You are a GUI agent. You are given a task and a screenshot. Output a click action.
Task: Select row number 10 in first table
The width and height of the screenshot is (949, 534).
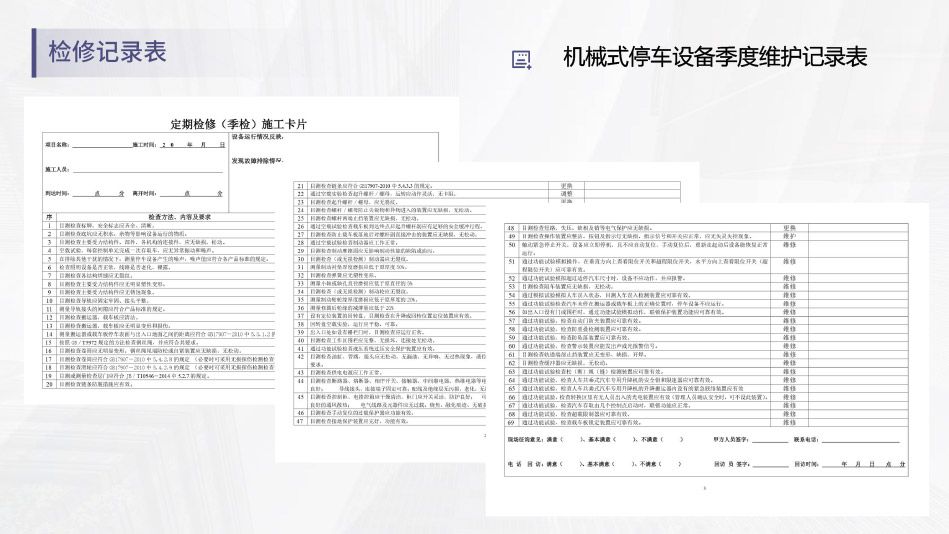[x=49, y=300]
